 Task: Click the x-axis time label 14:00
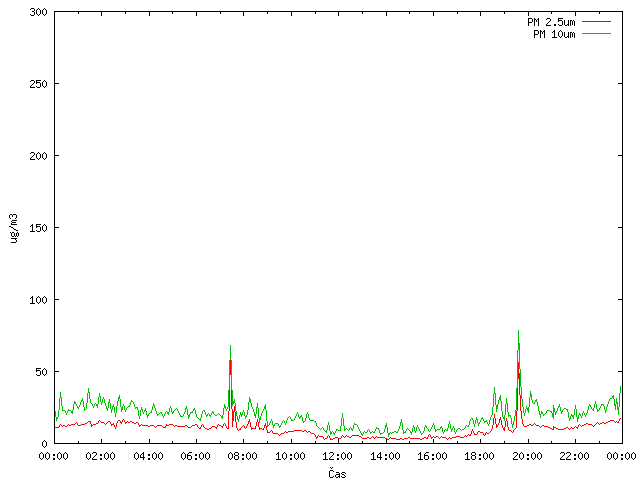pos(385,456)
